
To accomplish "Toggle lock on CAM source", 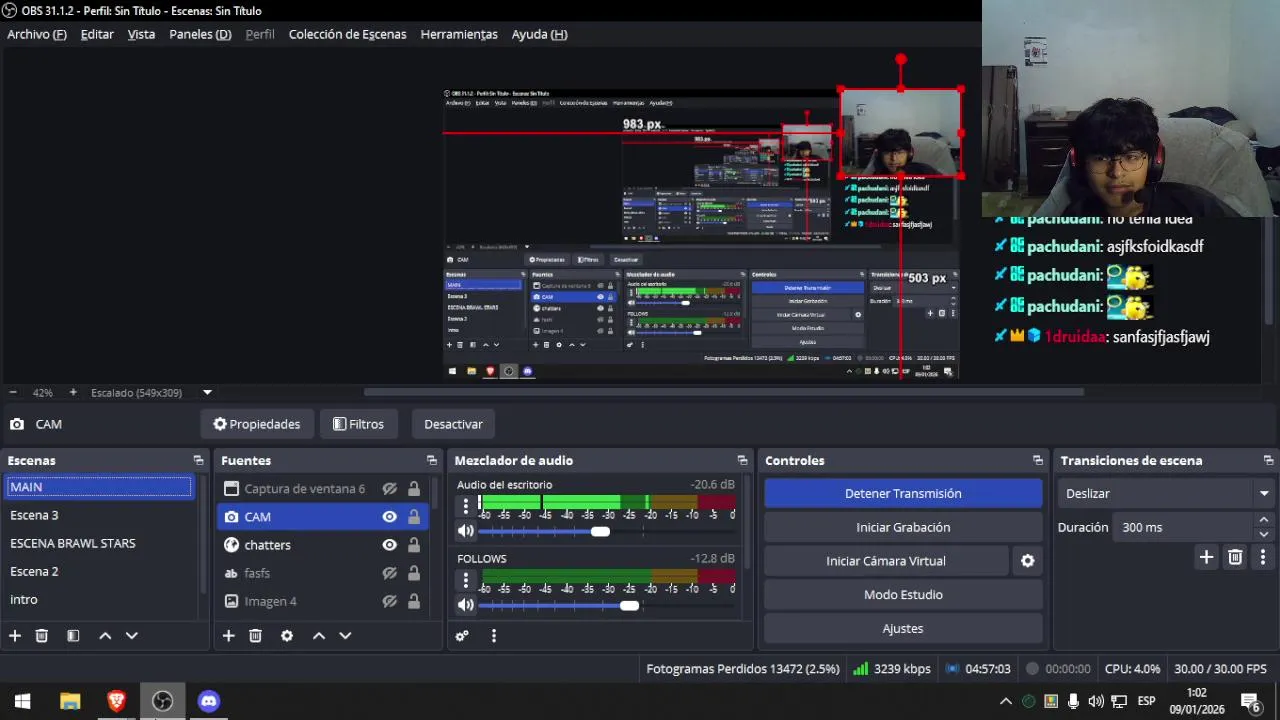I will point(413,517).
